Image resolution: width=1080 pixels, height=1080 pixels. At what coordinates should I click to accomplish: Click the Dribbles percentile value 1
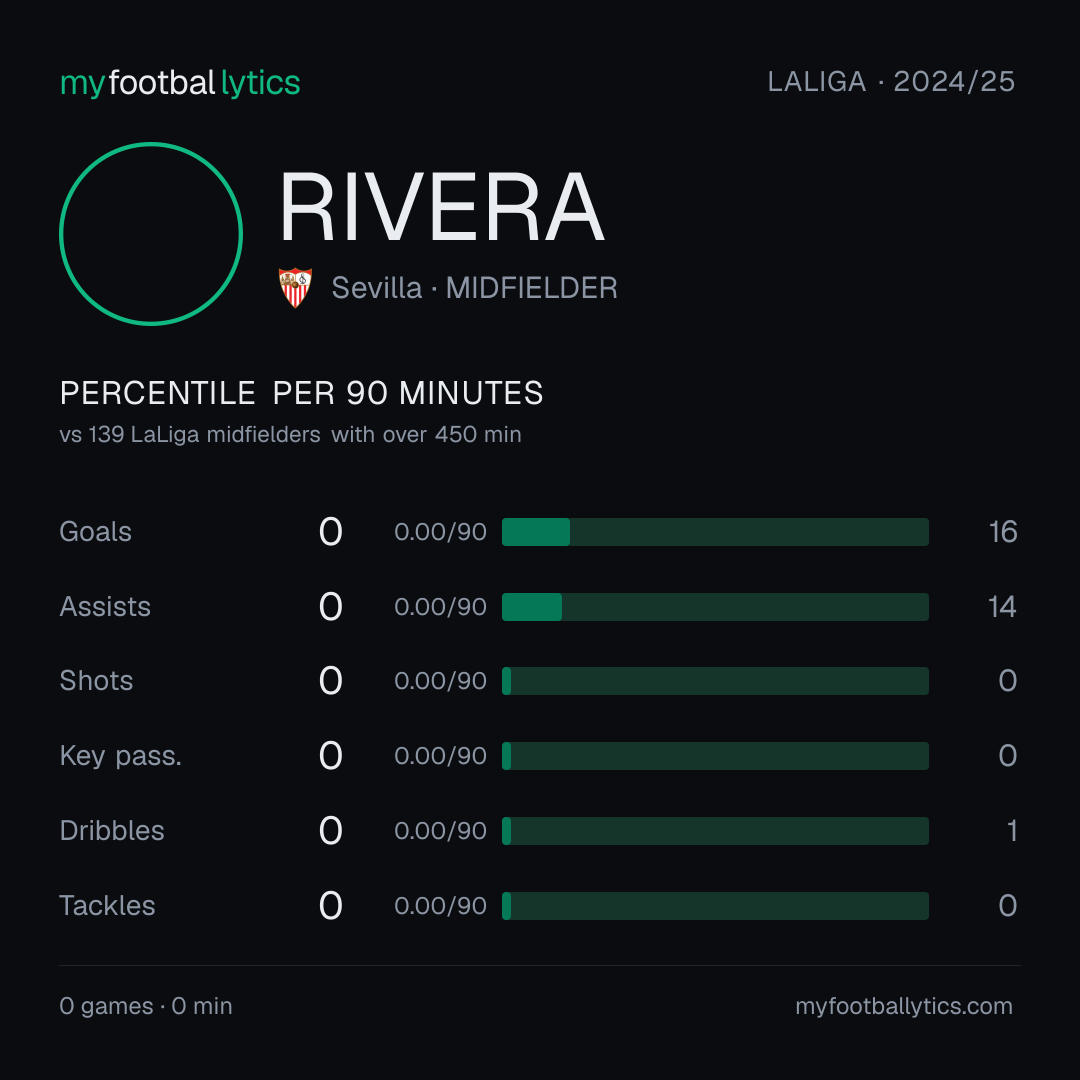[1012, 831]
